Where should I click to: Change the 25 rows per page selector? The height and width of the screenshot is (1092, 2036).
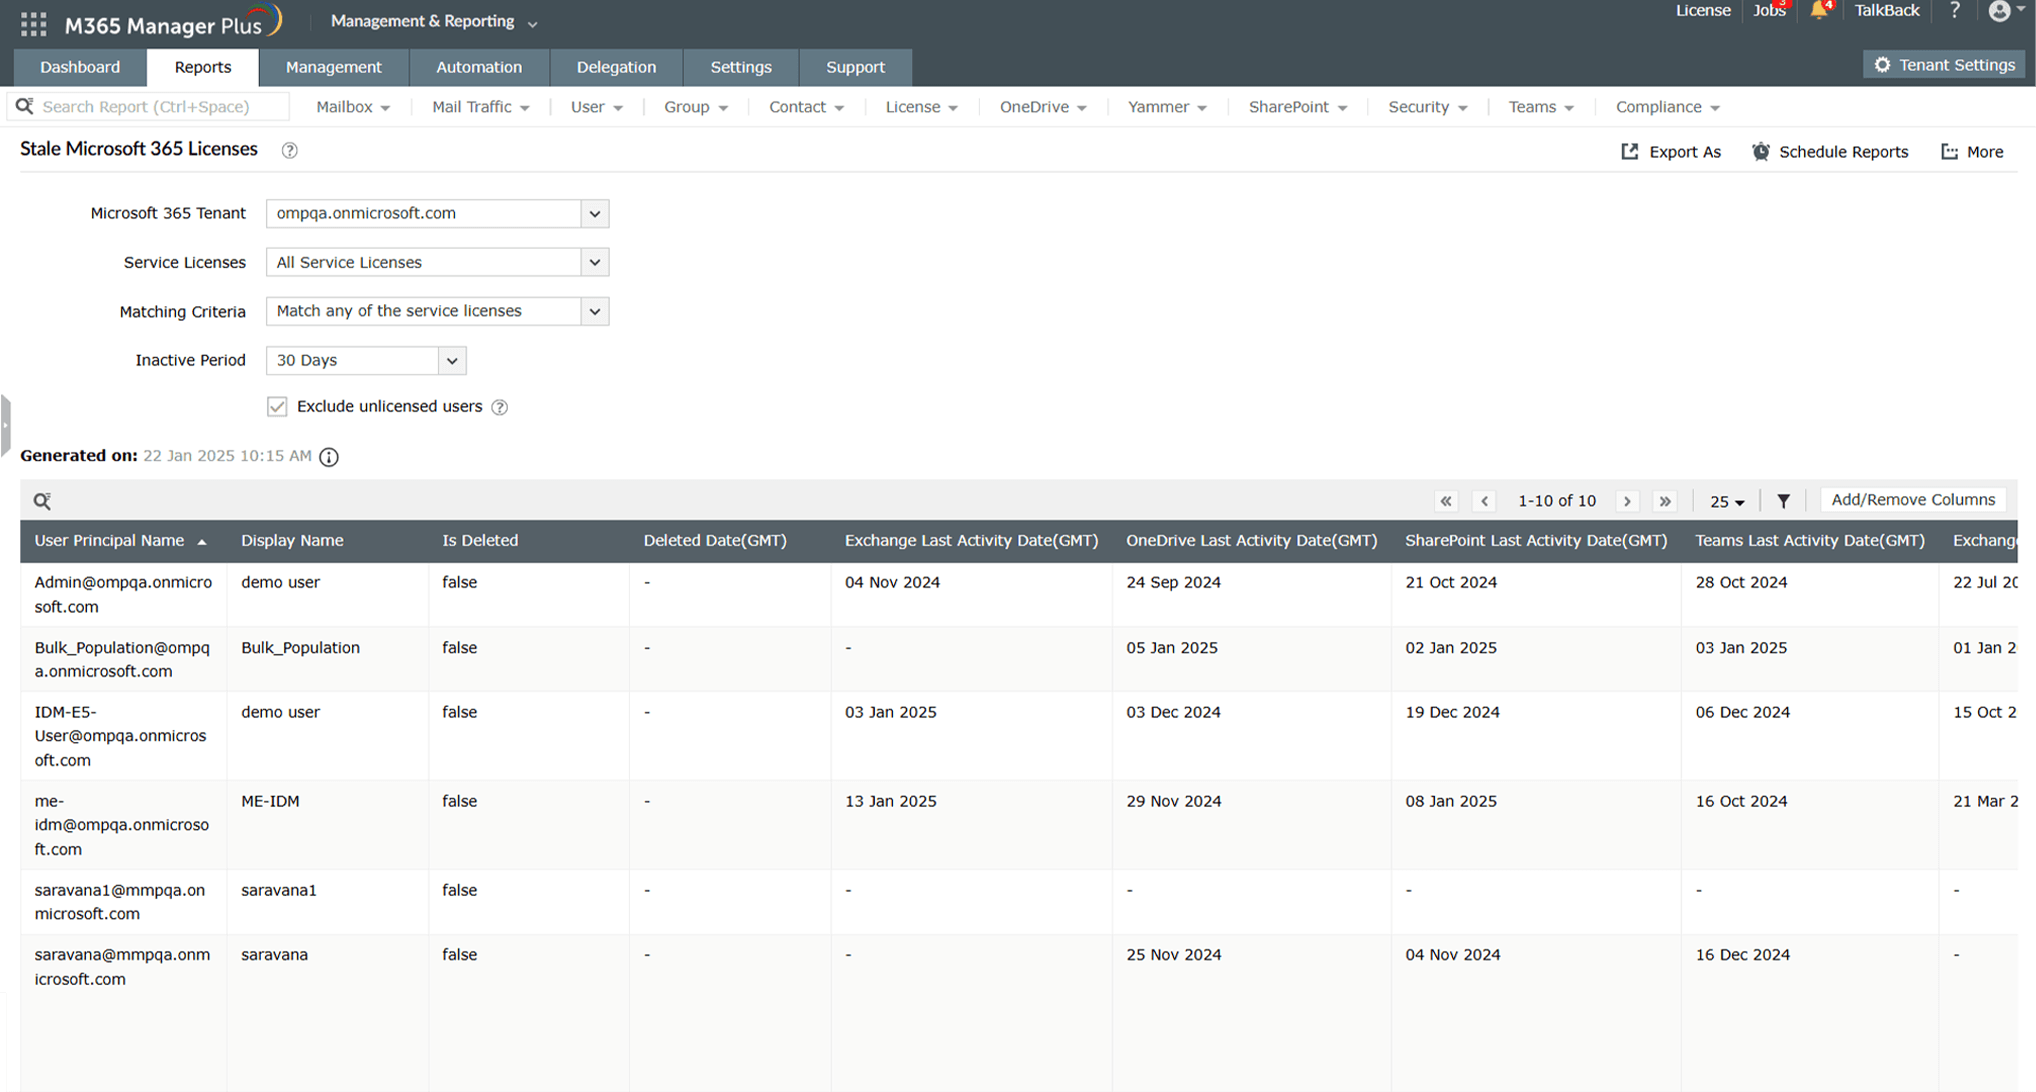pos(1726,502)
